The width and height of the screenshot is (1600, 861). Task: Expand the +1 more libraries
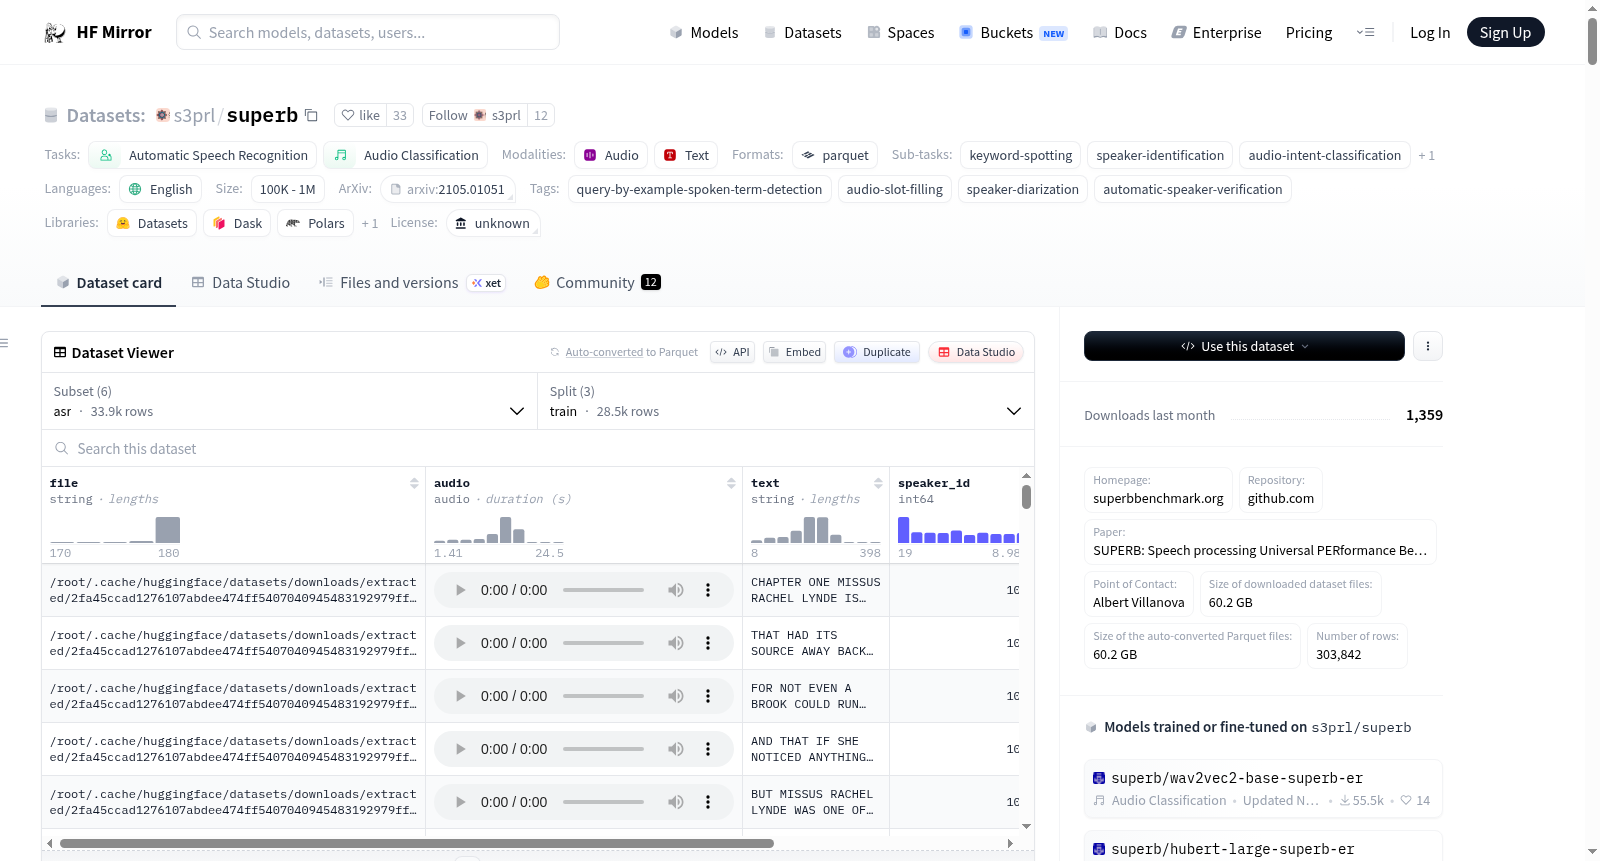tap(370, 223)
